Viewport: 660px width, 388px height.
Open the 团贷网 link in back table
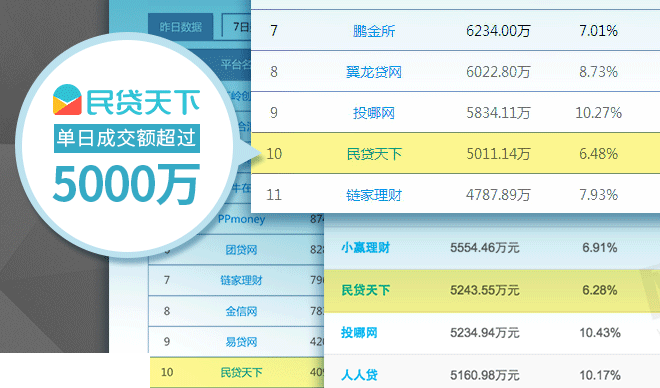tap(241, 250)
